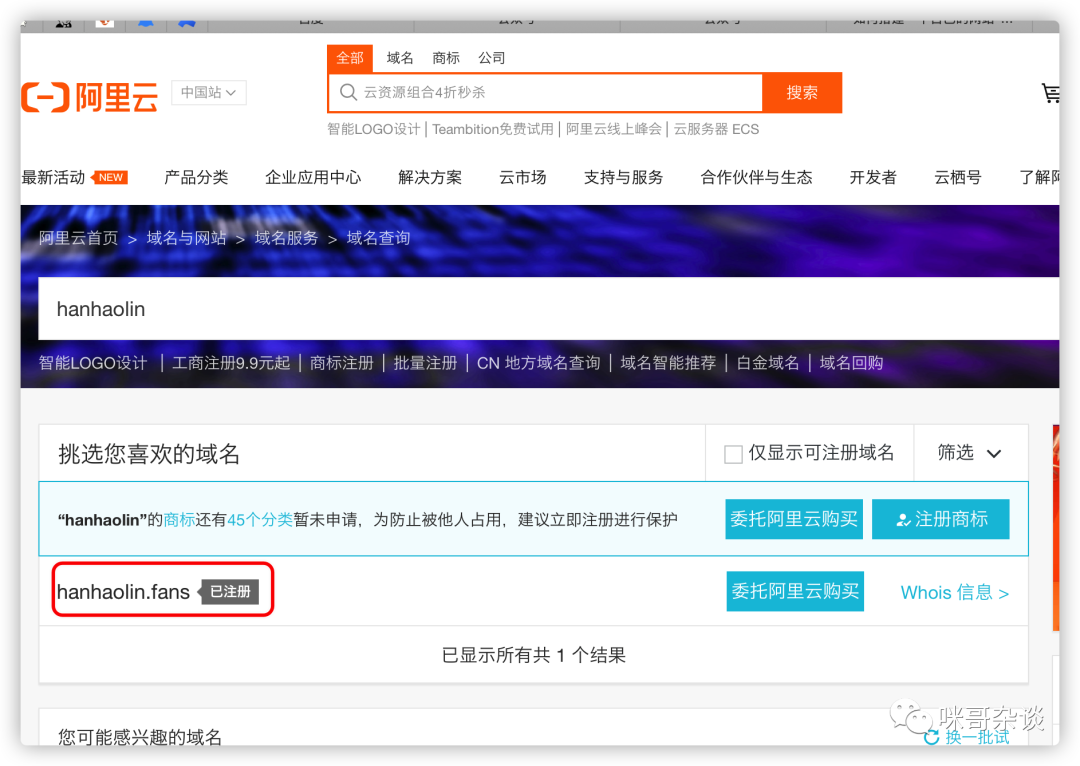Click the 换一批试试 refresh icon
The height and width of the screenshot is (766, 1080).
(x=931, y=737)
